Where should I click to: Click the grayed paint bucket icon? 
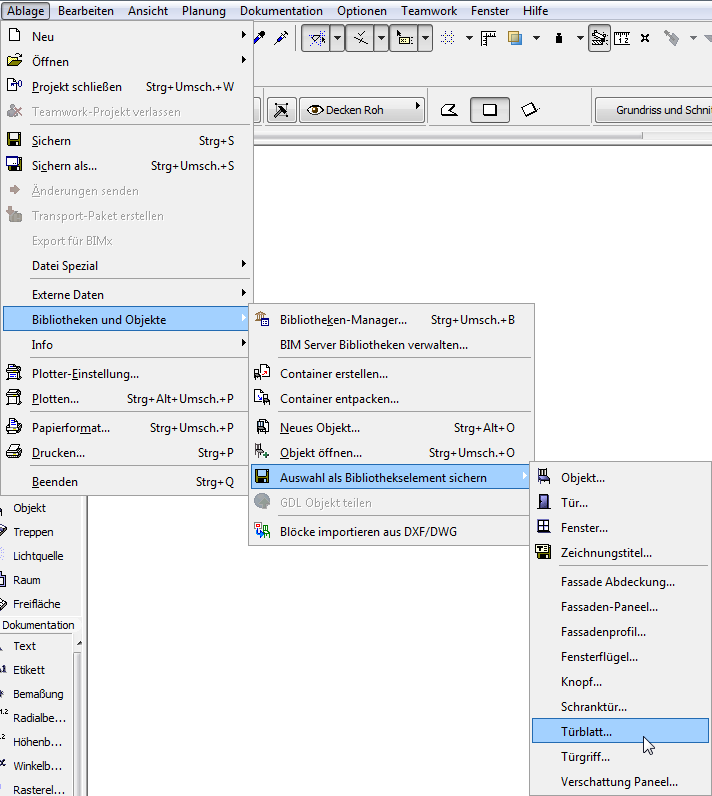pos(671,38)
